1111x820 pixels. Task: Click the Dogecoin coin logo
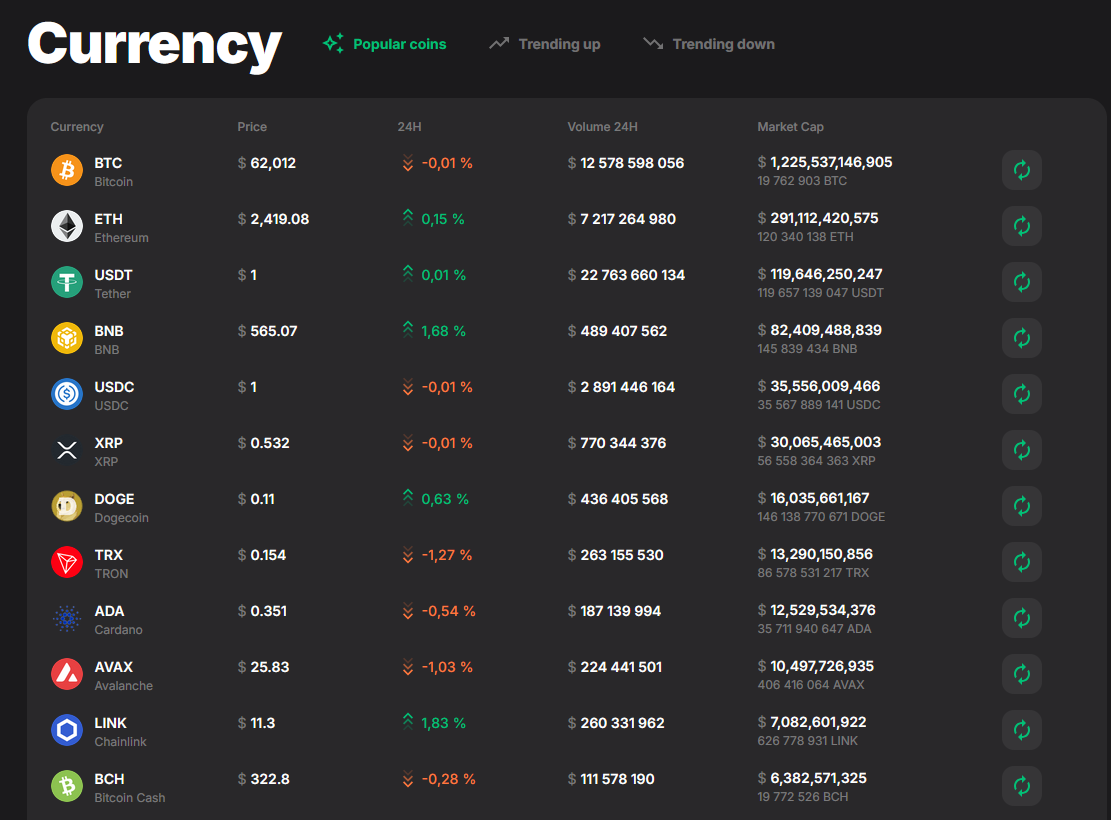[67, 506]
